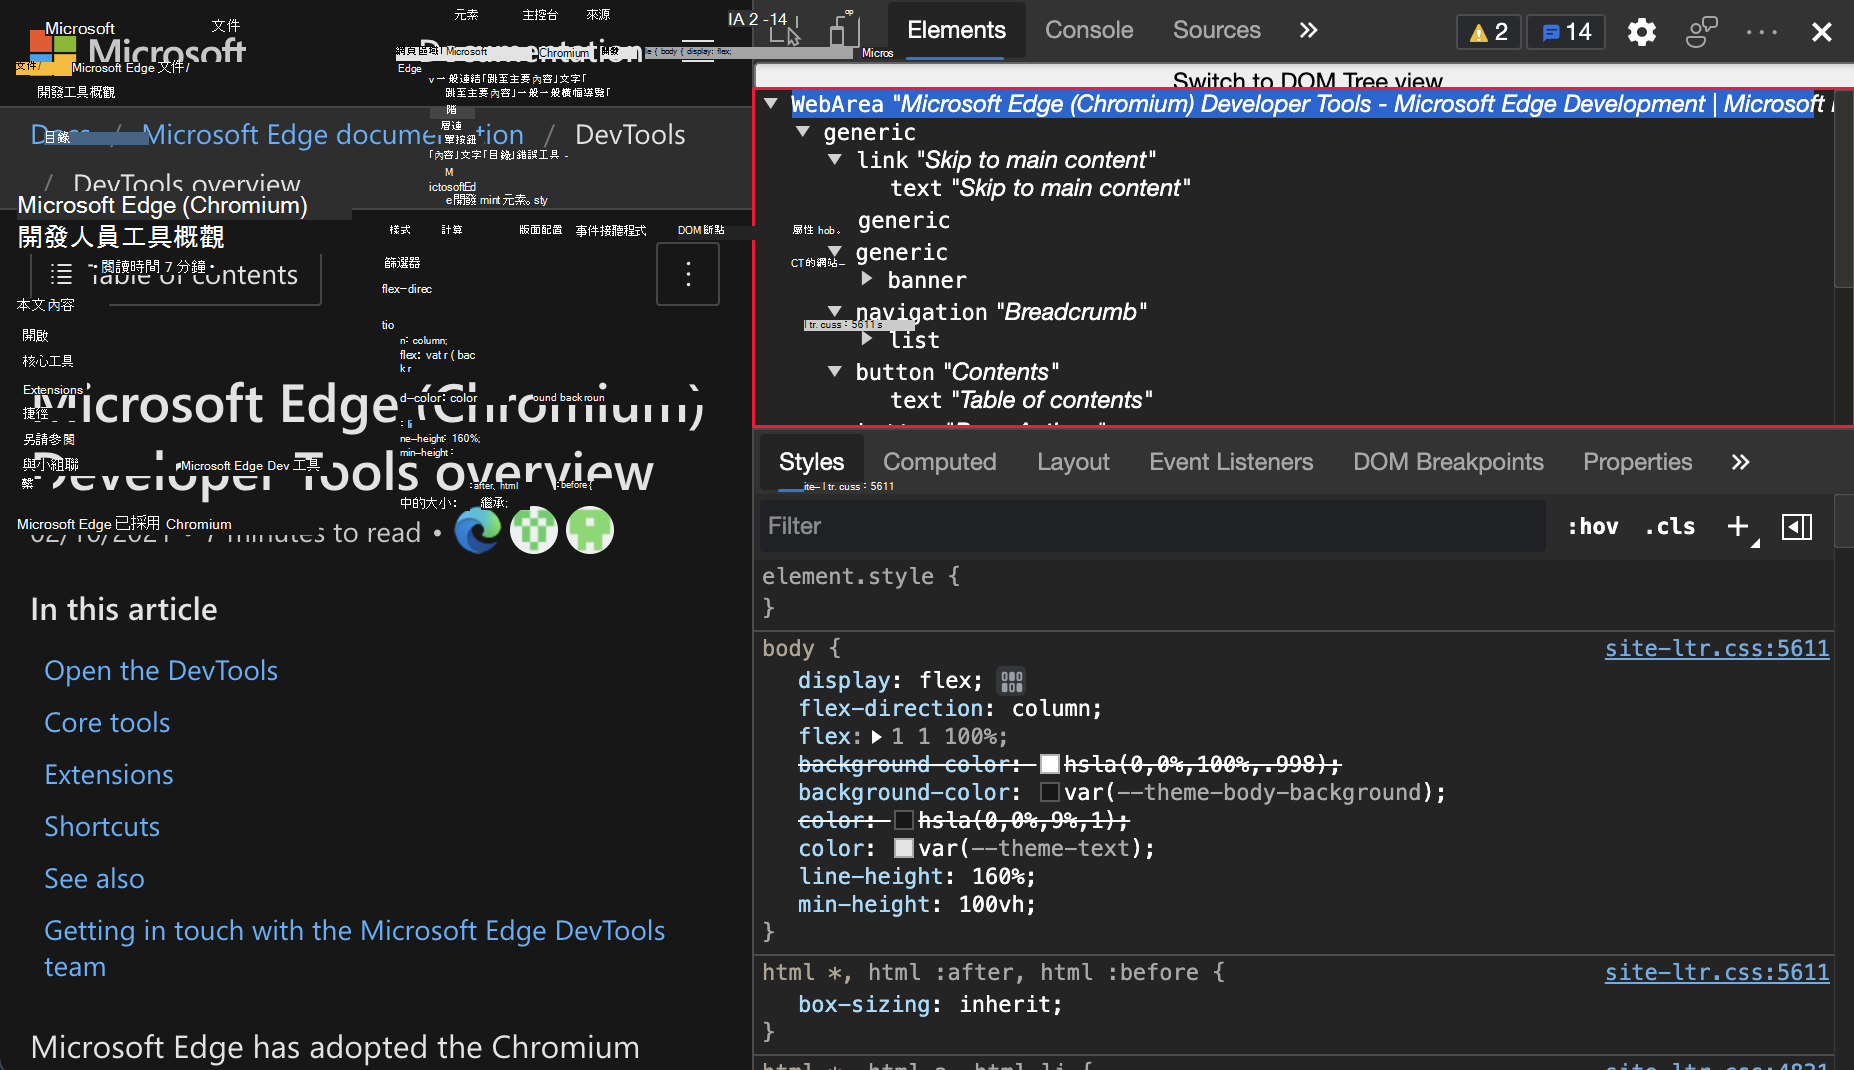Click the box-sizing value inherit
The width and height of the screenshot is (1854, 1070).
pyautogui.click(x=1004, y=1005)
